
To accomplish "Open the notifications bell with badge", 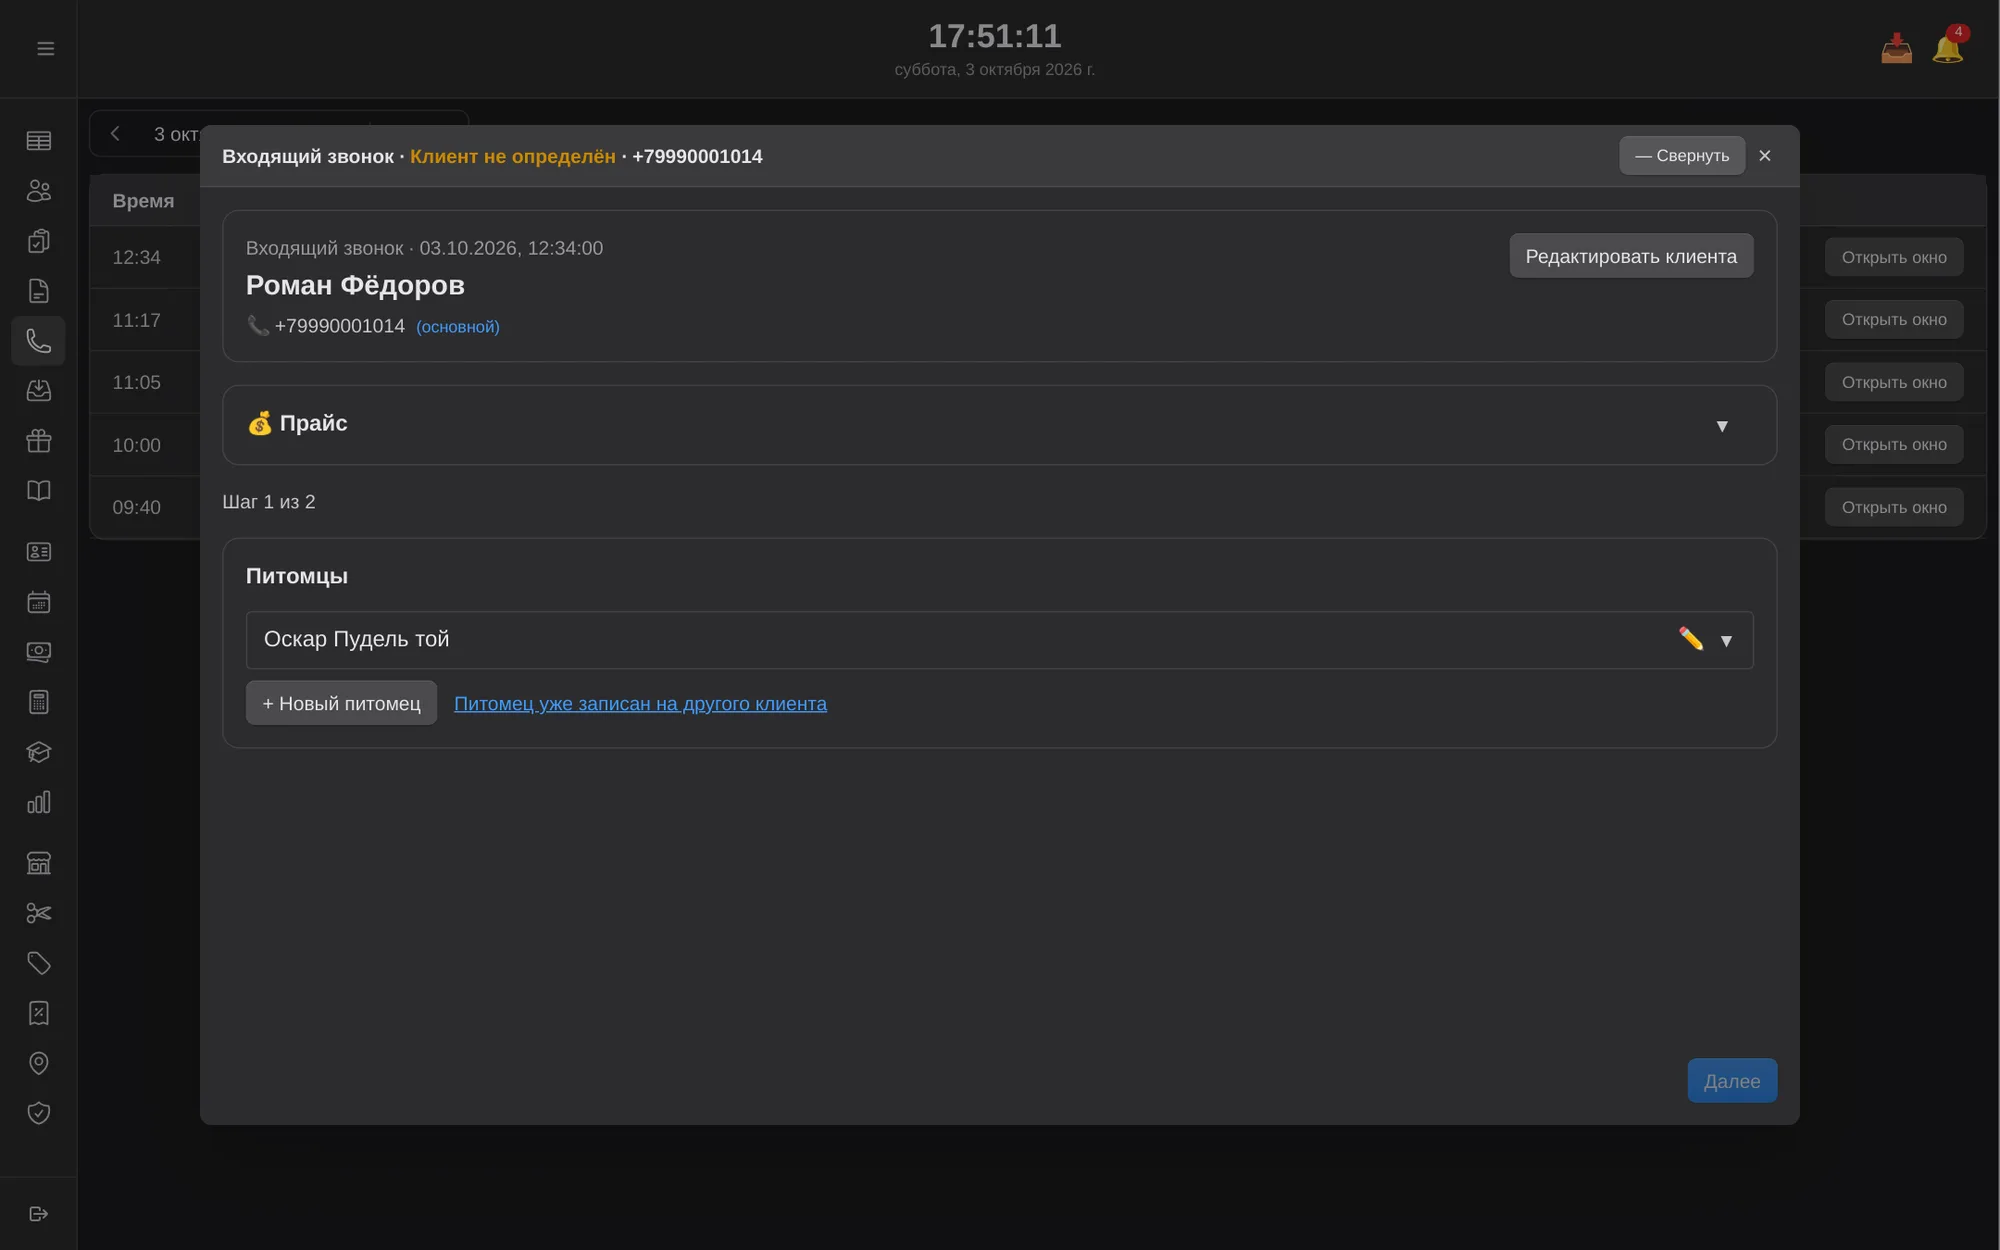I will coord(1948,46).
